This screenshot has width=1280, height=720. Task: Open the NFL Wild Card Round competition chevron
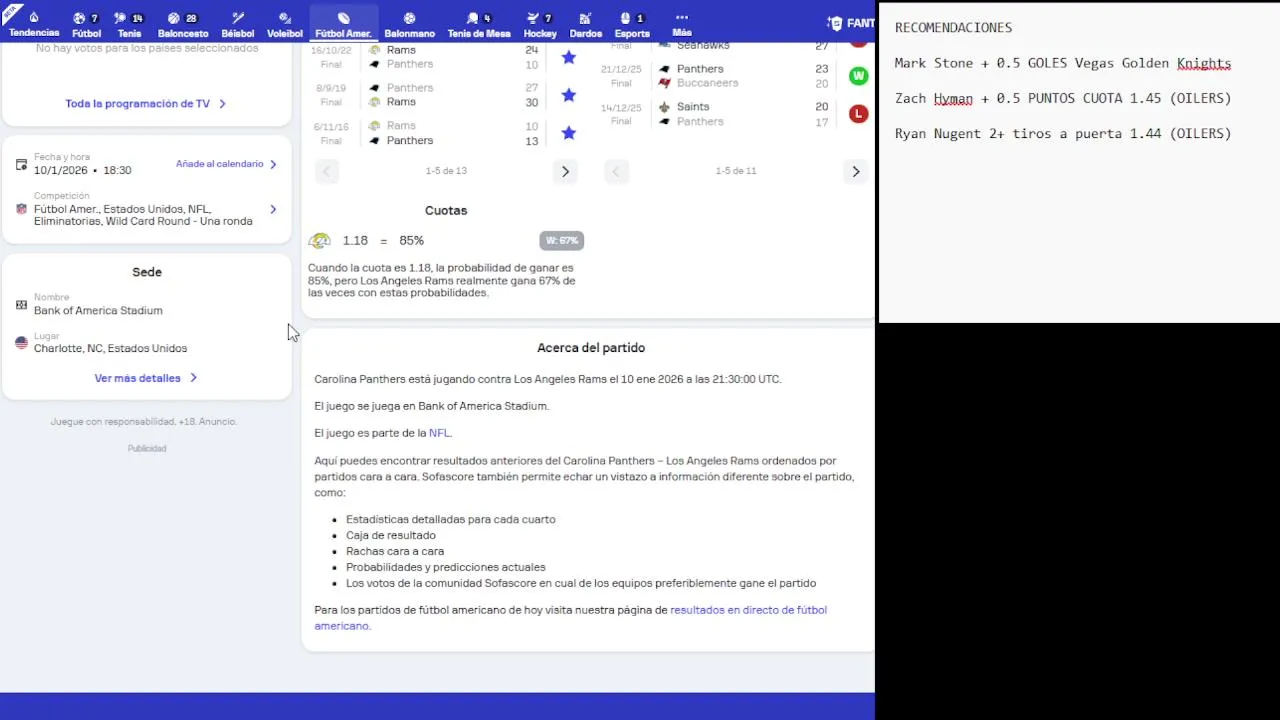coord(273,210)
